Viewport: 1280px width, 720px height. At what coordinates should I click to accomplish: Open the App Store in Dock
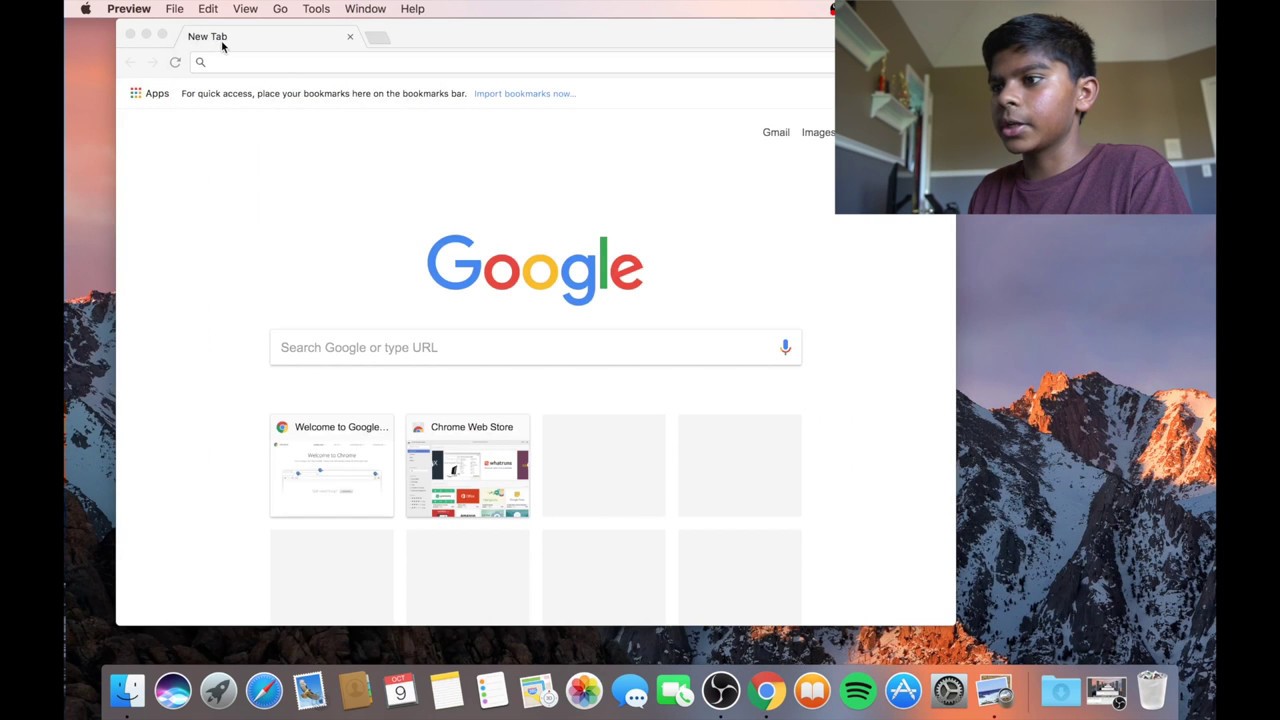[903, 691]
